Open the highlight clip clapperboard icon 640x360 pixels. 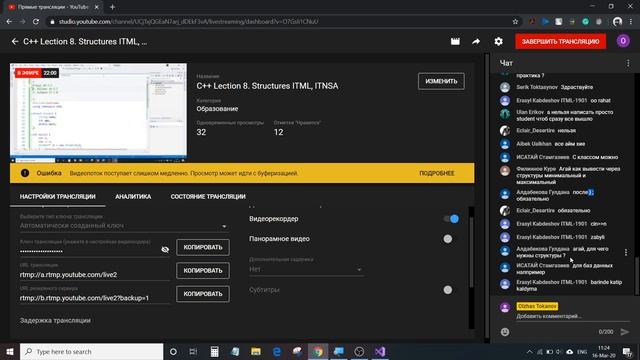[455, 41]
